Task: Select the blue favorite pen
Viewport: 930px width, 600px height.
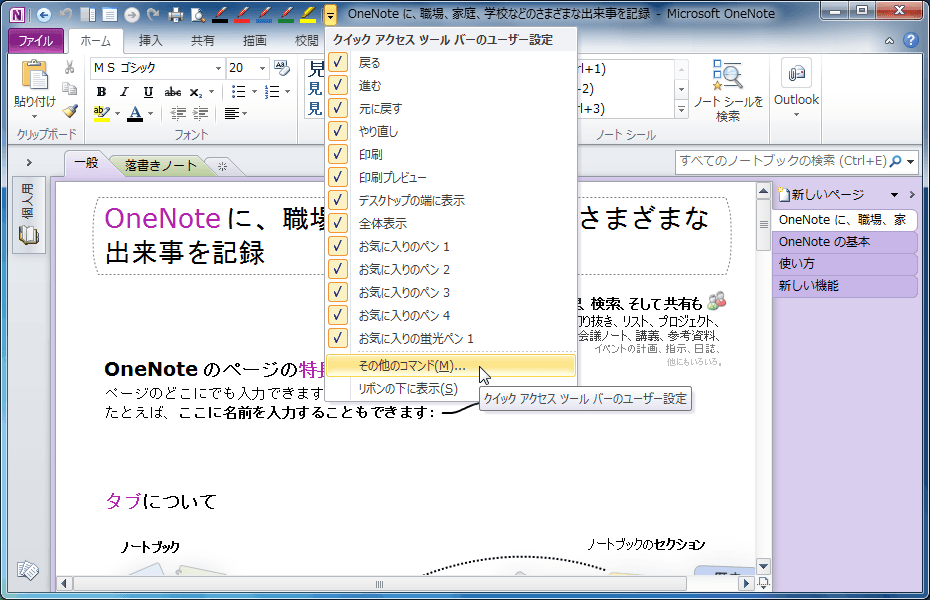Action: [x=264, y=14]
